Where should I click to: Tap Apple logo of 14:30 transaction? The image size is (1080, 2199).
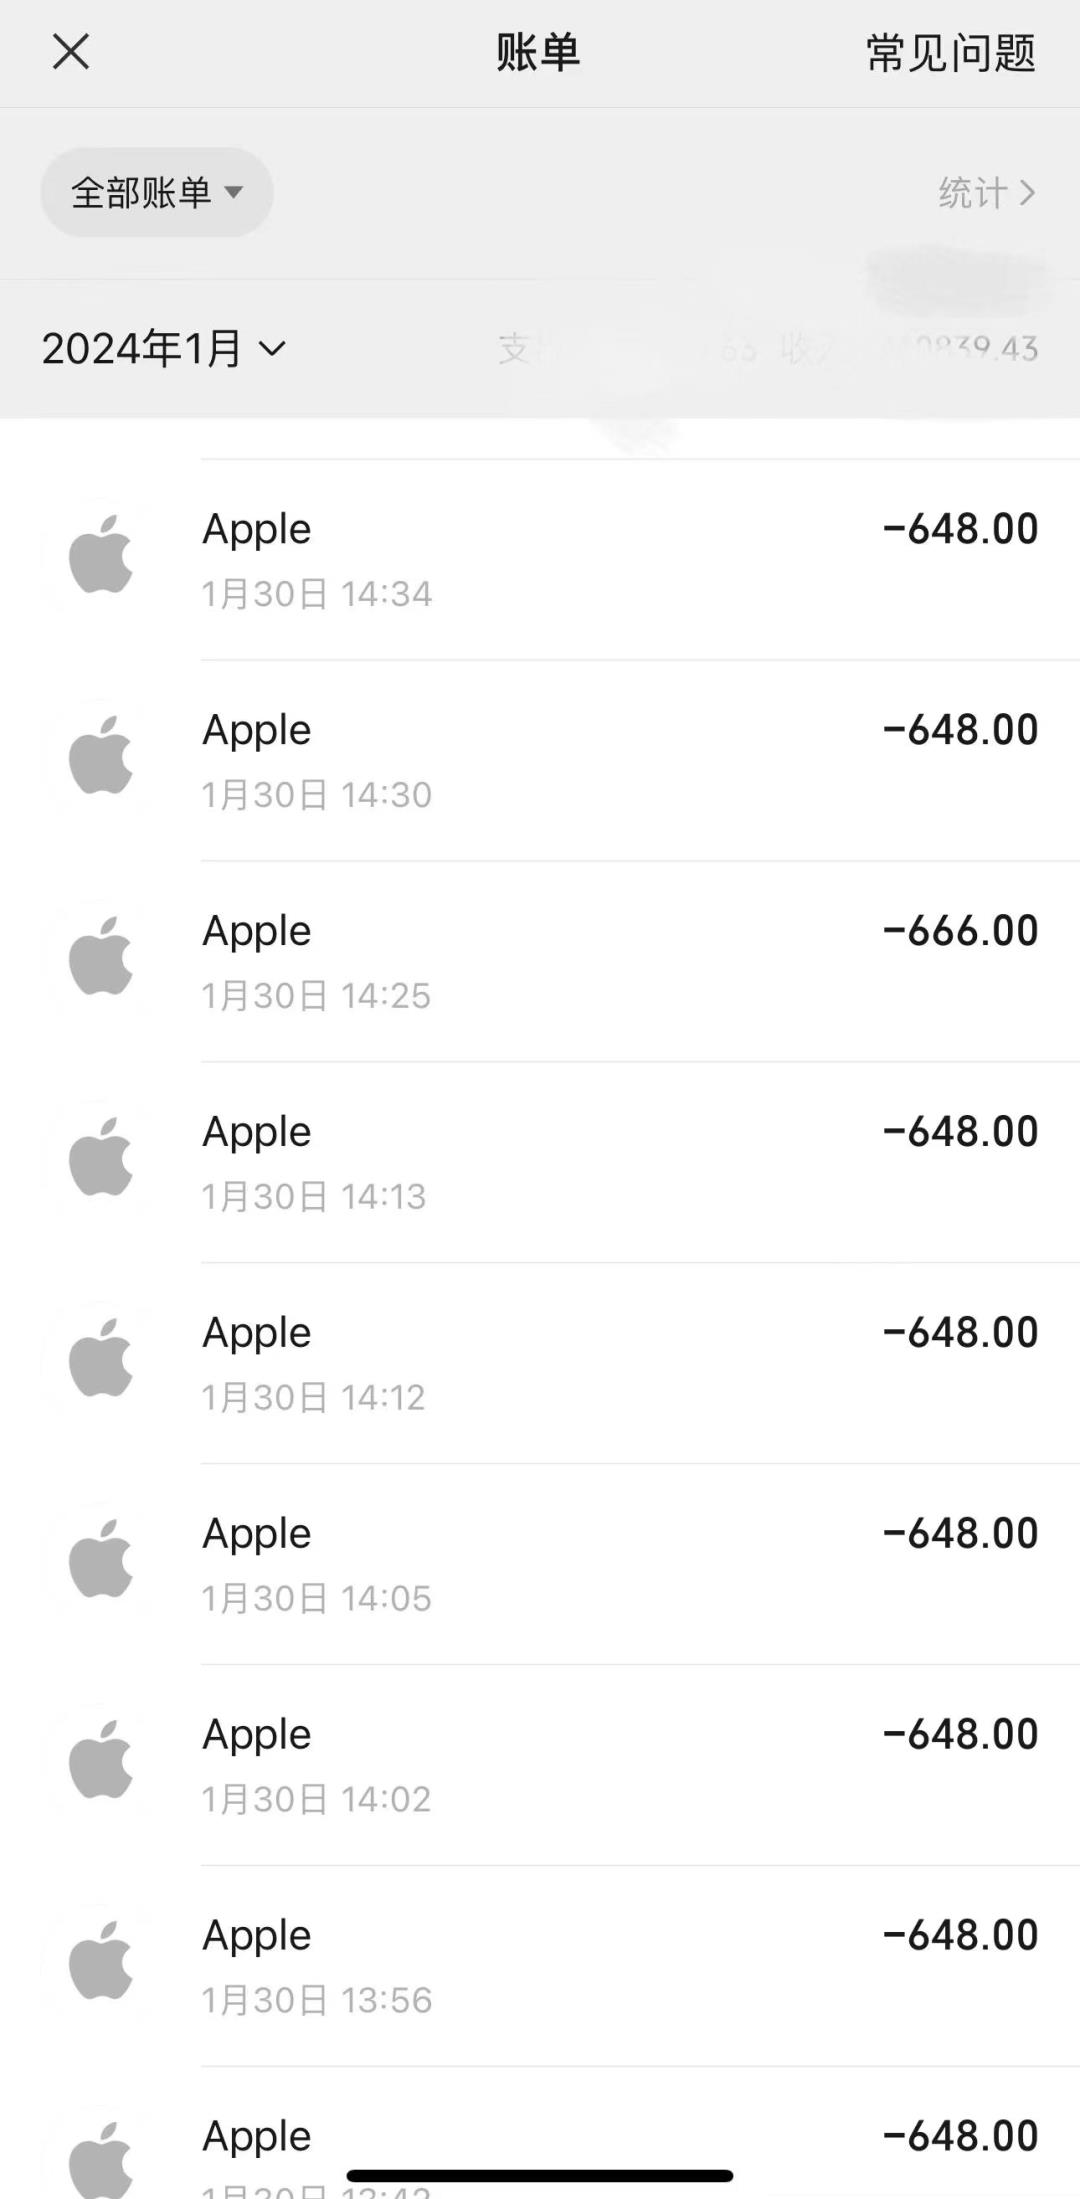pos(101,755)
